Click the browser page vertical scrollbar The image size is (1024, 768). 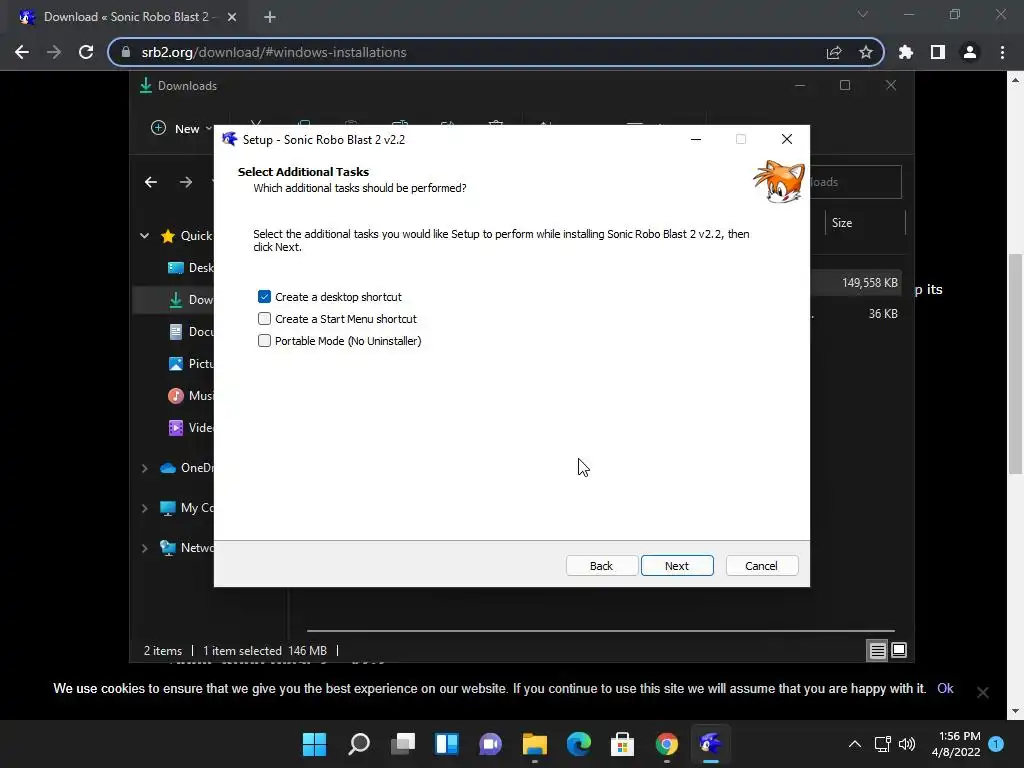[1015, 364]
